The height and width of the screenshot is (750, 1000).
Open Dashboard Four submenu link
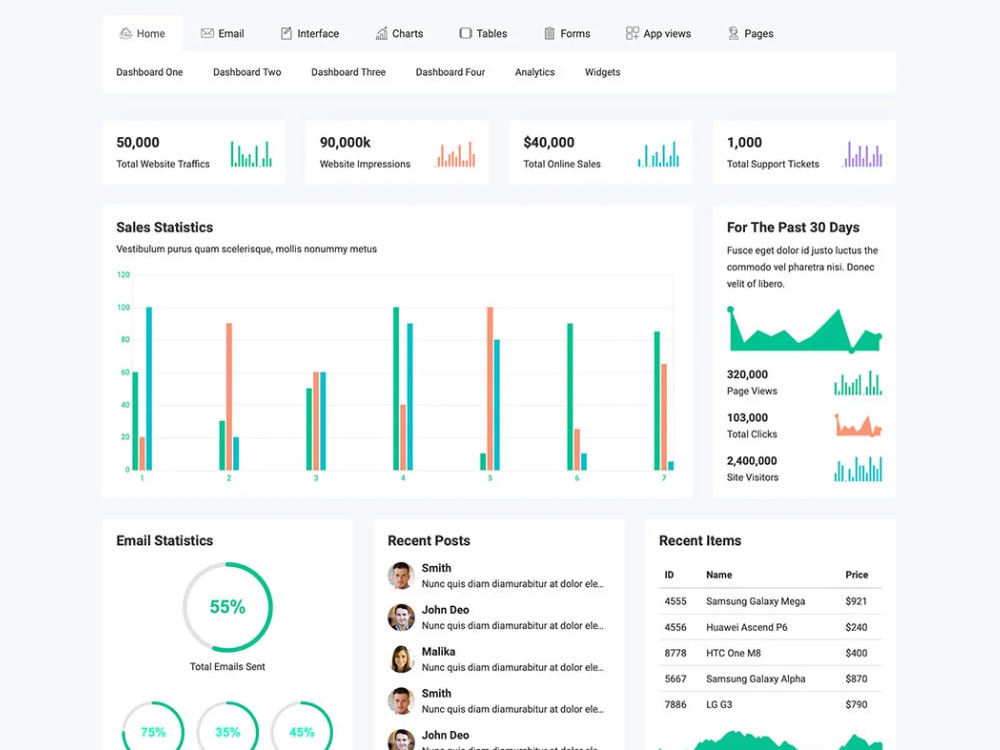450,72
